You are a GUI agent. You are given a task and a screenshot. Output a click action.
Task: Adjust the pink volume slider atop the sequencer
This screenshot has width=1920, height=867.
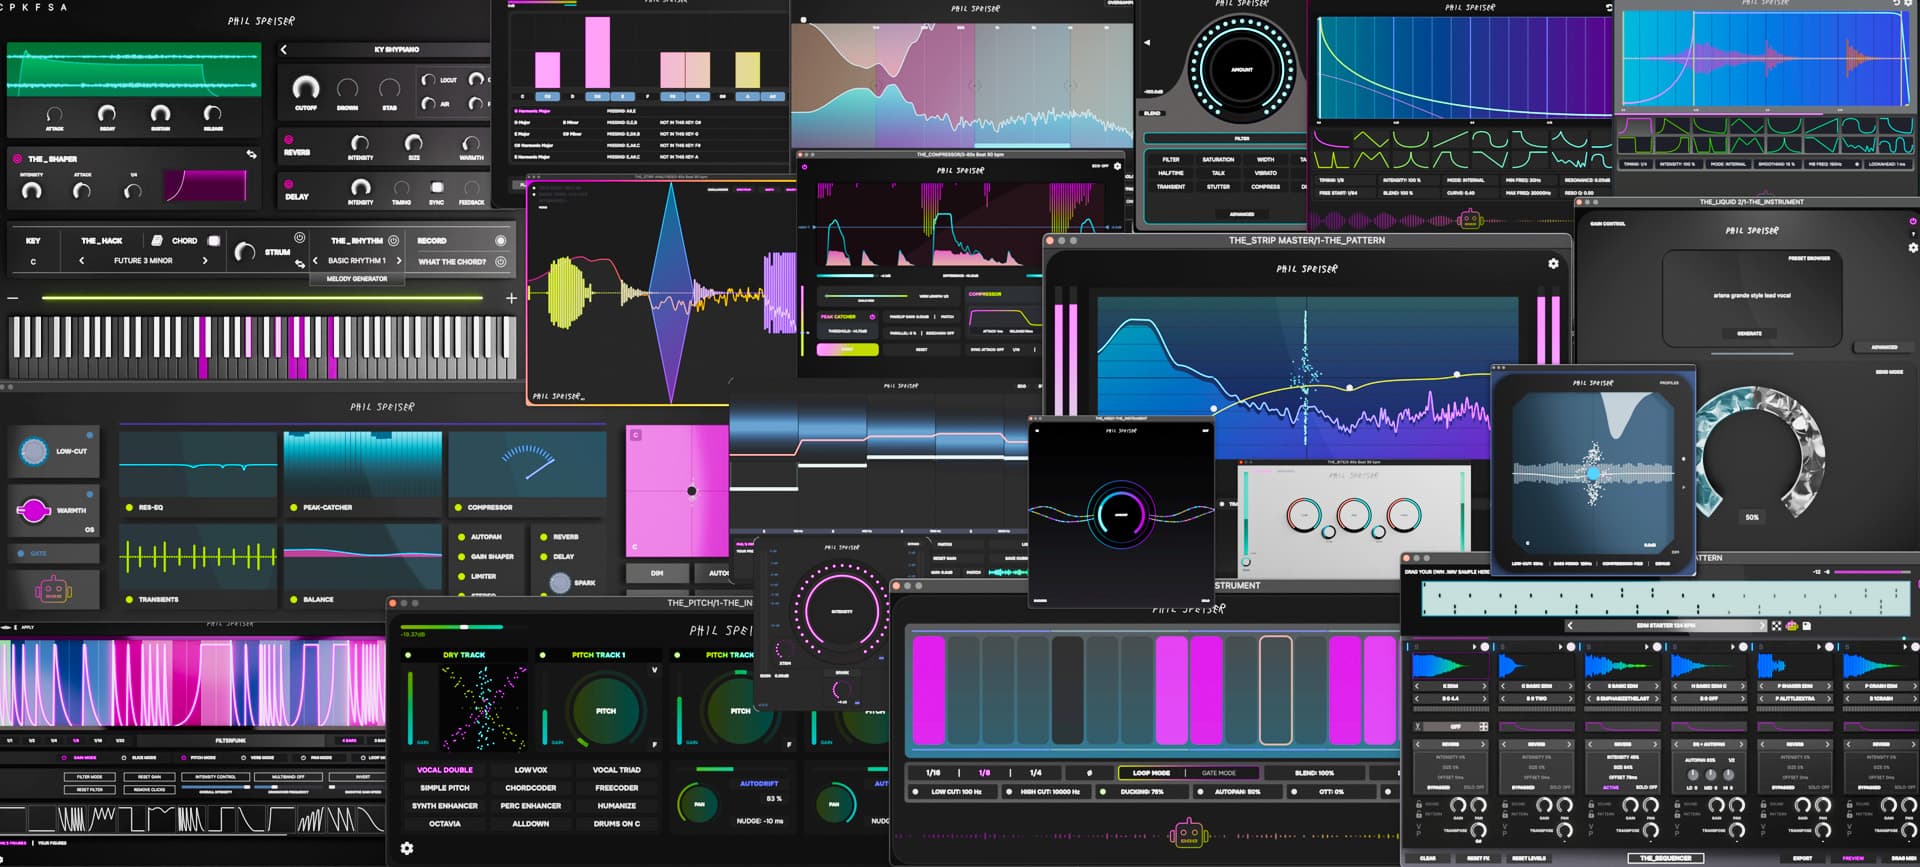1871,572
